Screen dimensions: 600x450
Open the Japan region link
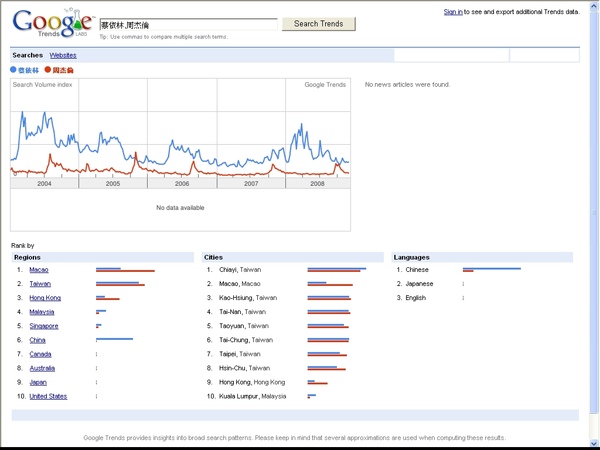point(38,383)
